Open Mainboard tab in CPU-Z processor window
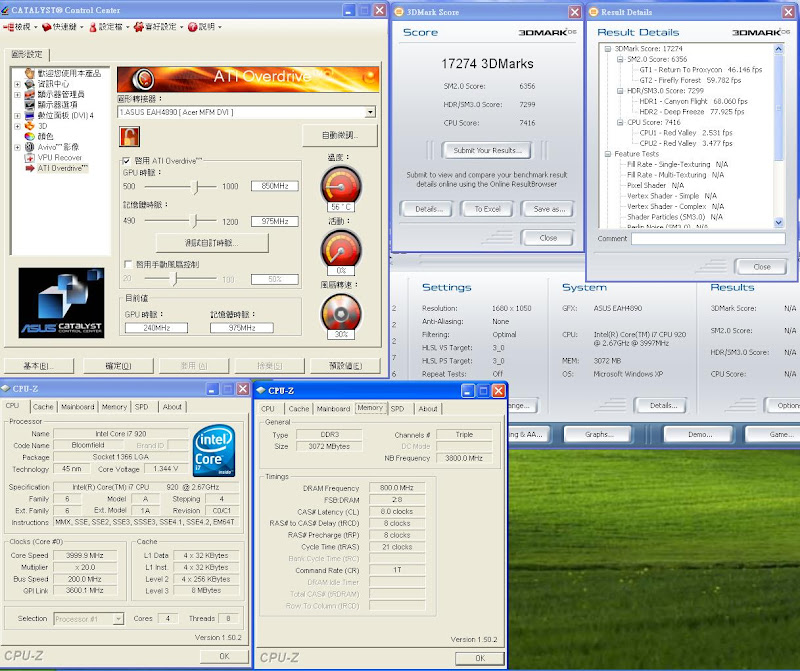800x671 pixels. click(x=78, y=407)
